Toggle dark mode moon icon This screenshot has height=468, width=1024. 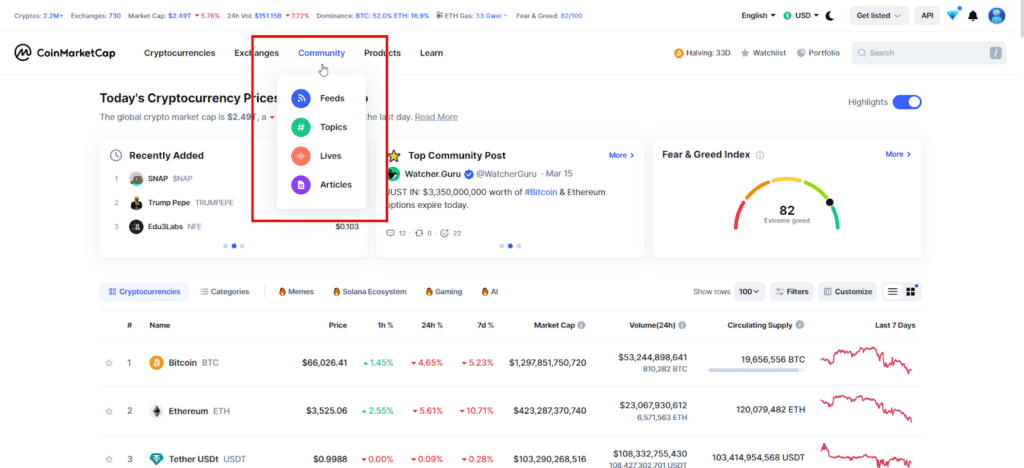coord(830,16)
